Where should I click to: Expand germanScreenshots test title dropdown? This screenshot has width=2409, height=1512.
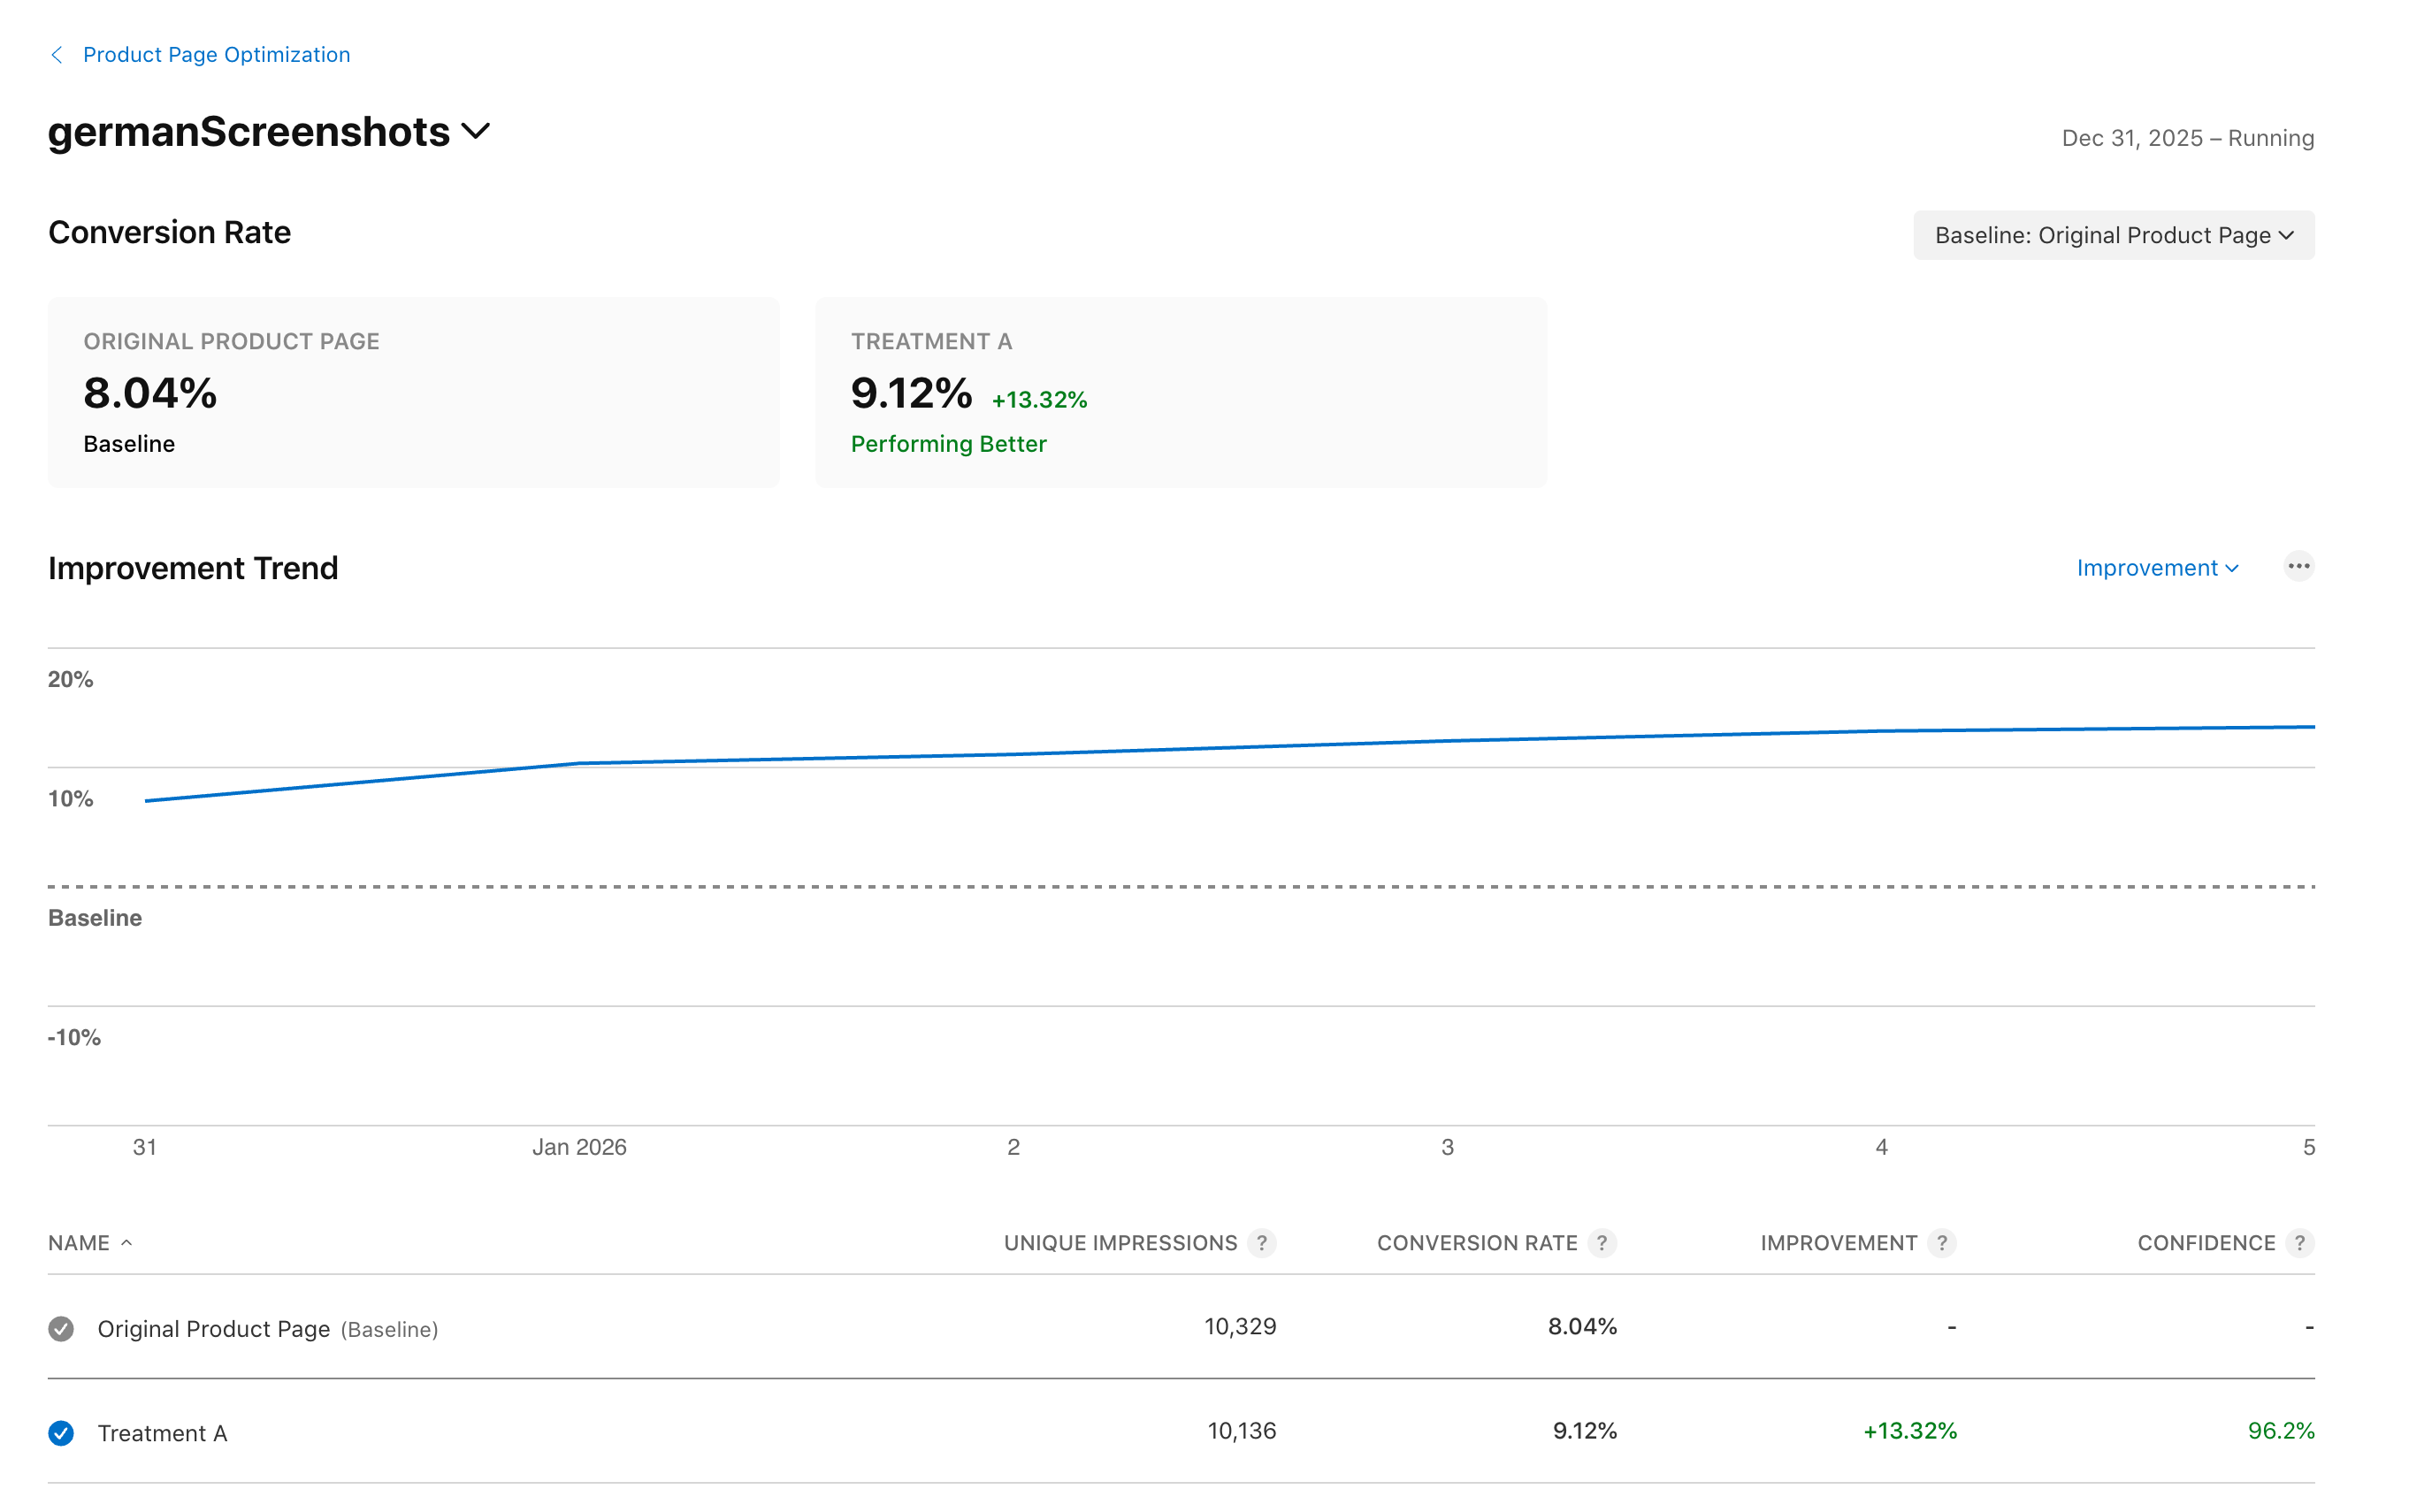[x=476, y=132]
